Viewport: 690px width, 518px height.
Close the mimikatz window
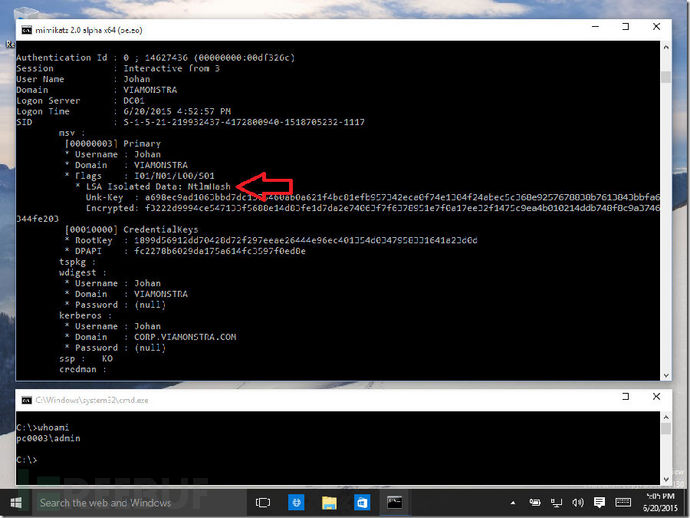656,27
